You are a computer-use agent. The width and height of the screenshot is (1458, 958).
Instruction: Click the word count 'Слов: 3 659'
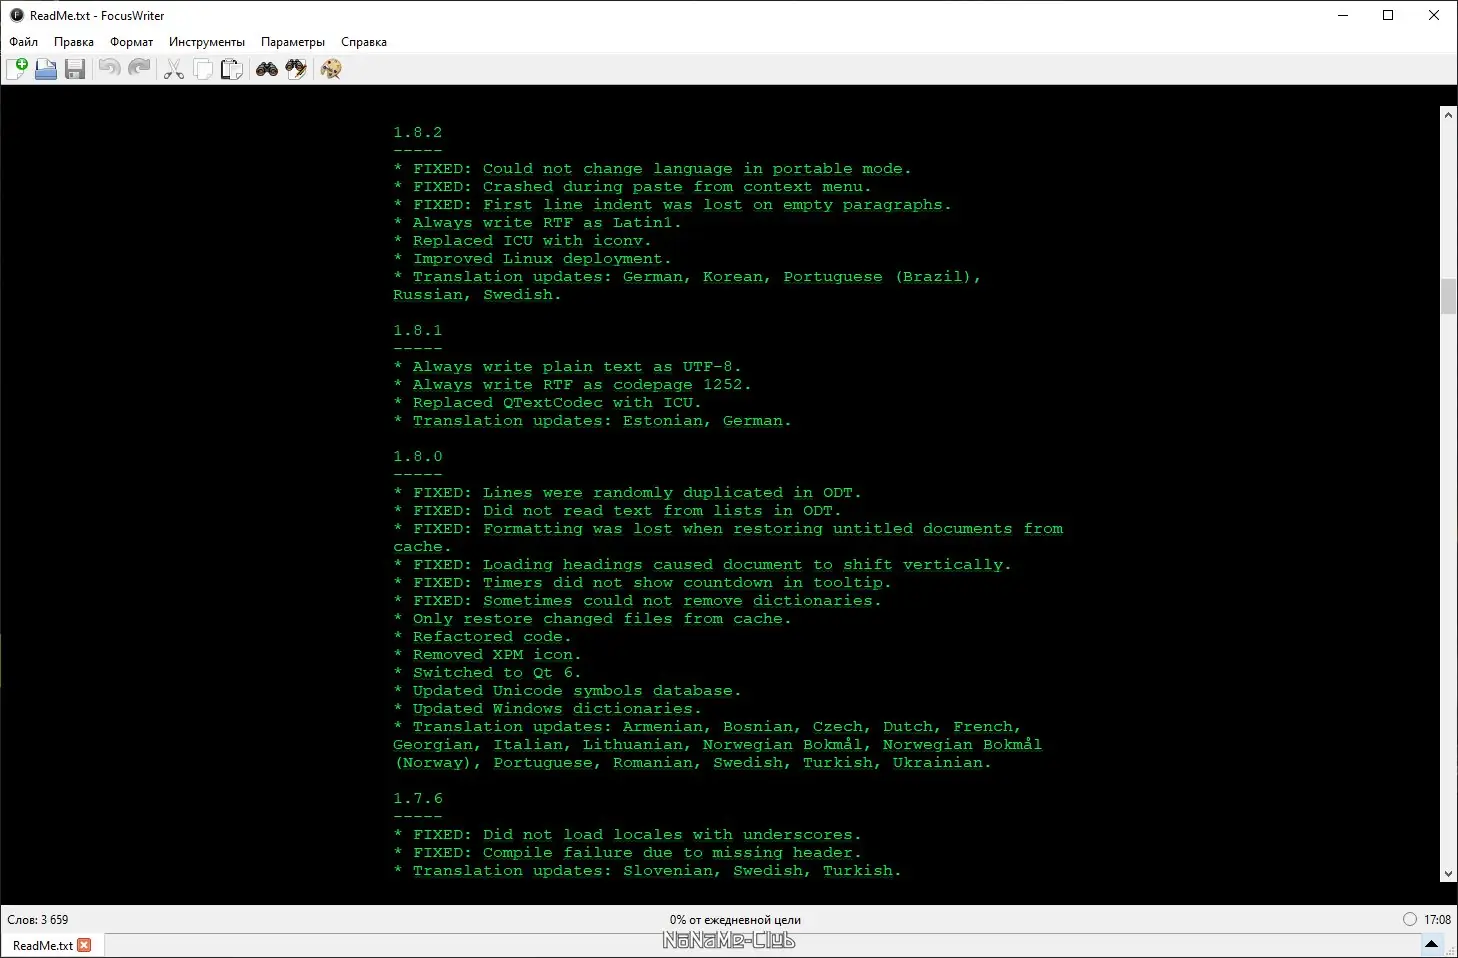[38, 920]
